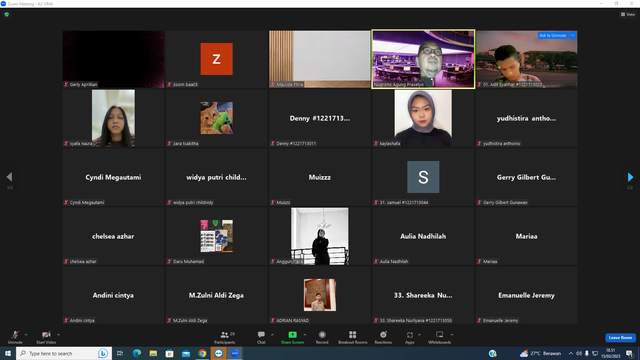
Task: Click the Gerry Gilbert Gu... name tile
Action: pos(527,177)
